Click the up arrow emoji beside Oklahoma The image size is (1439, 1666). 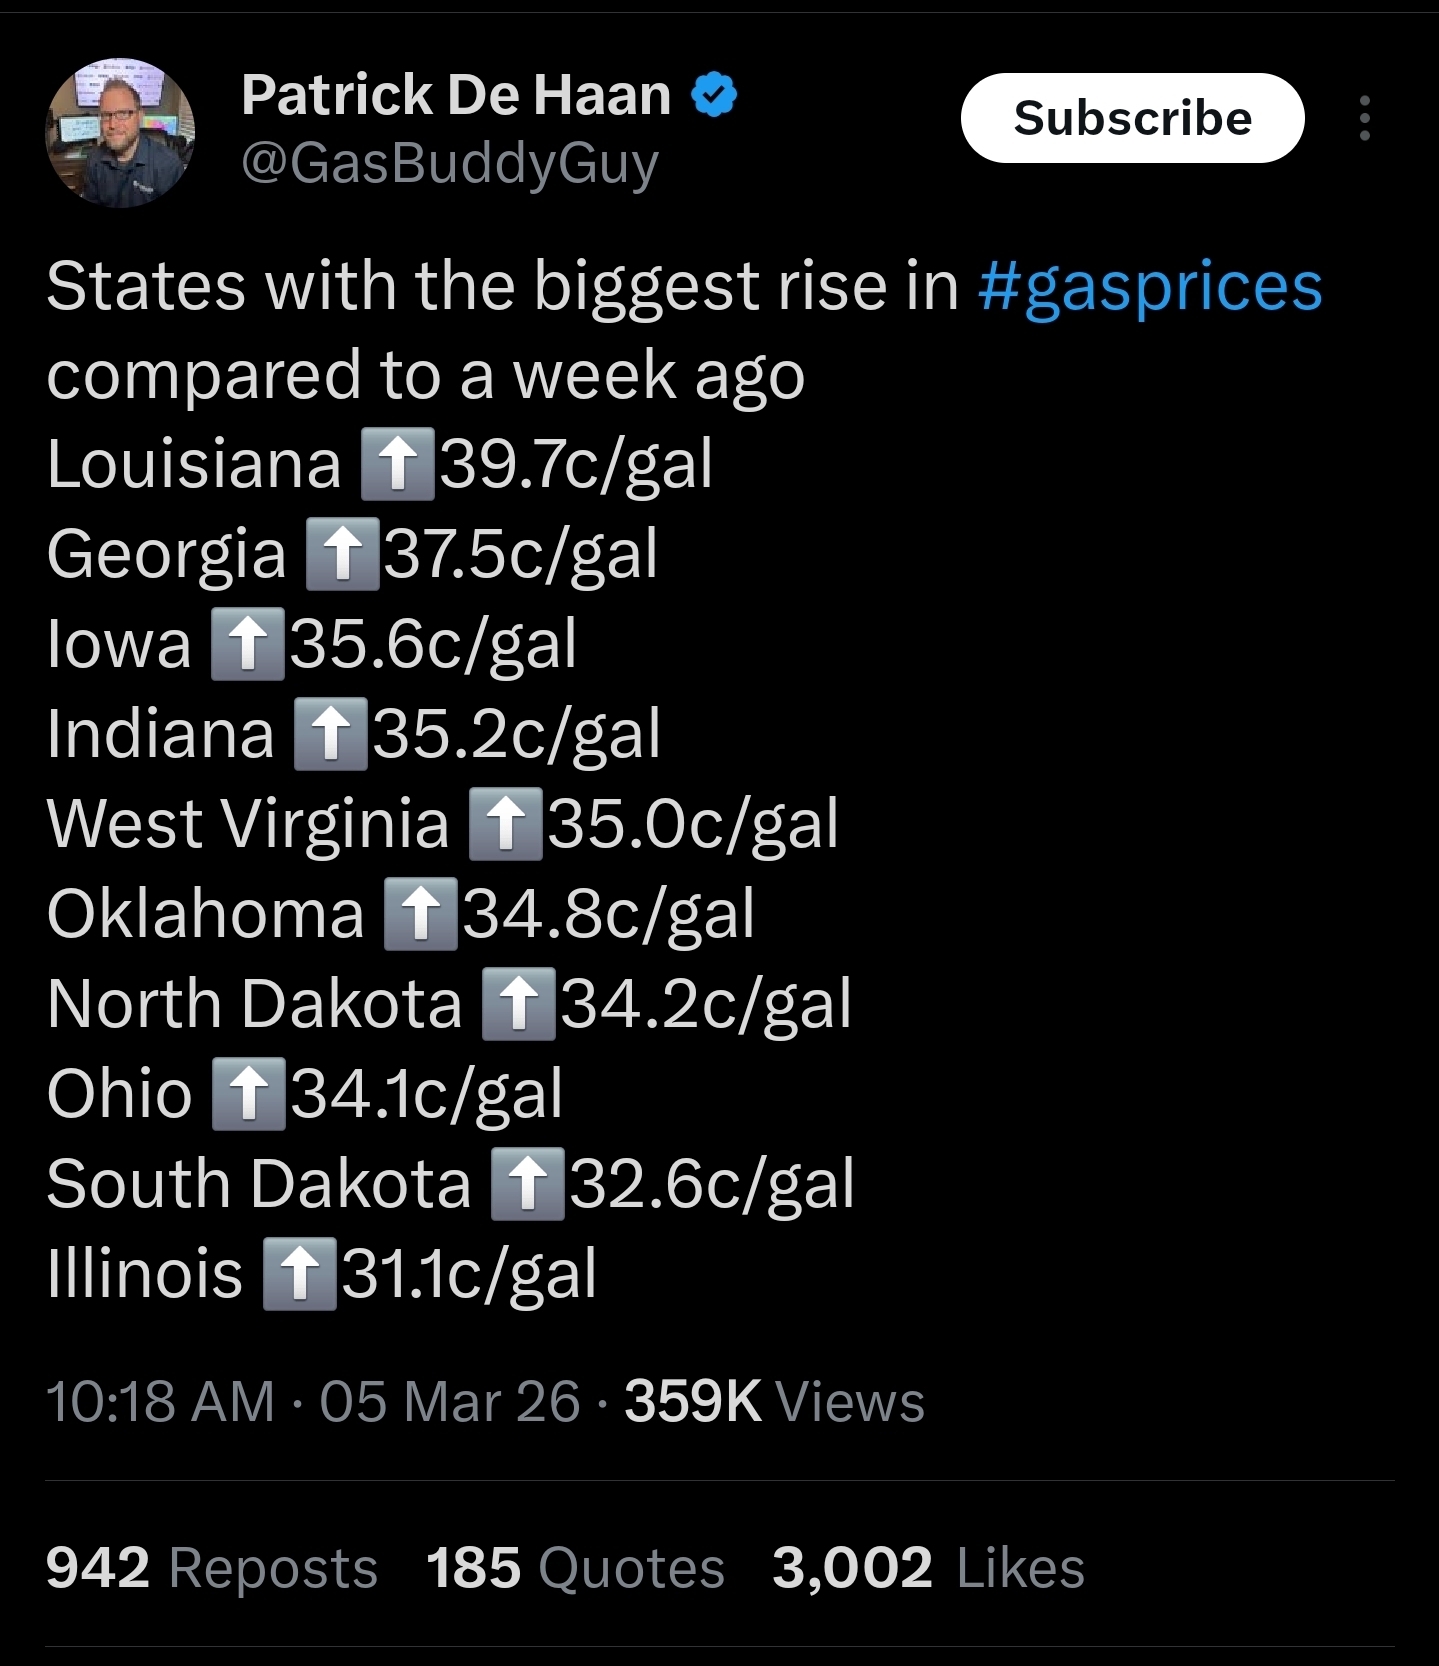coord(421,914)
